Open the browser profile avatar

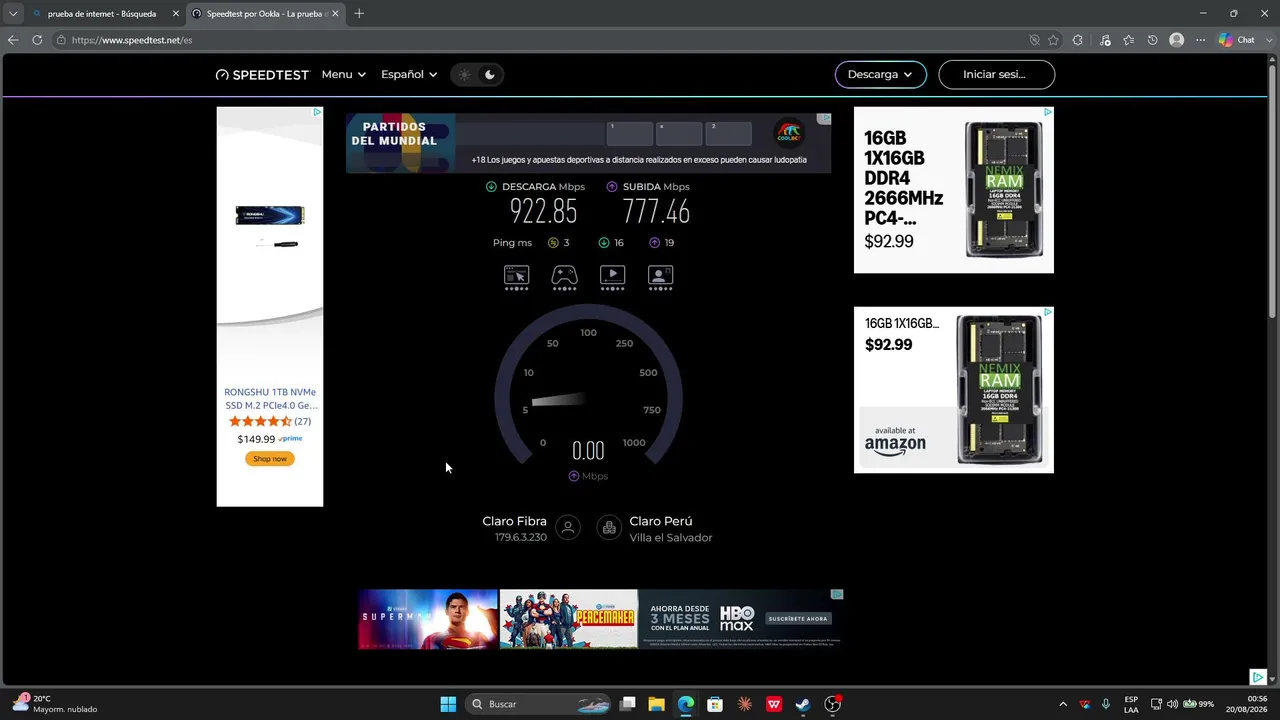[1177, 40]
